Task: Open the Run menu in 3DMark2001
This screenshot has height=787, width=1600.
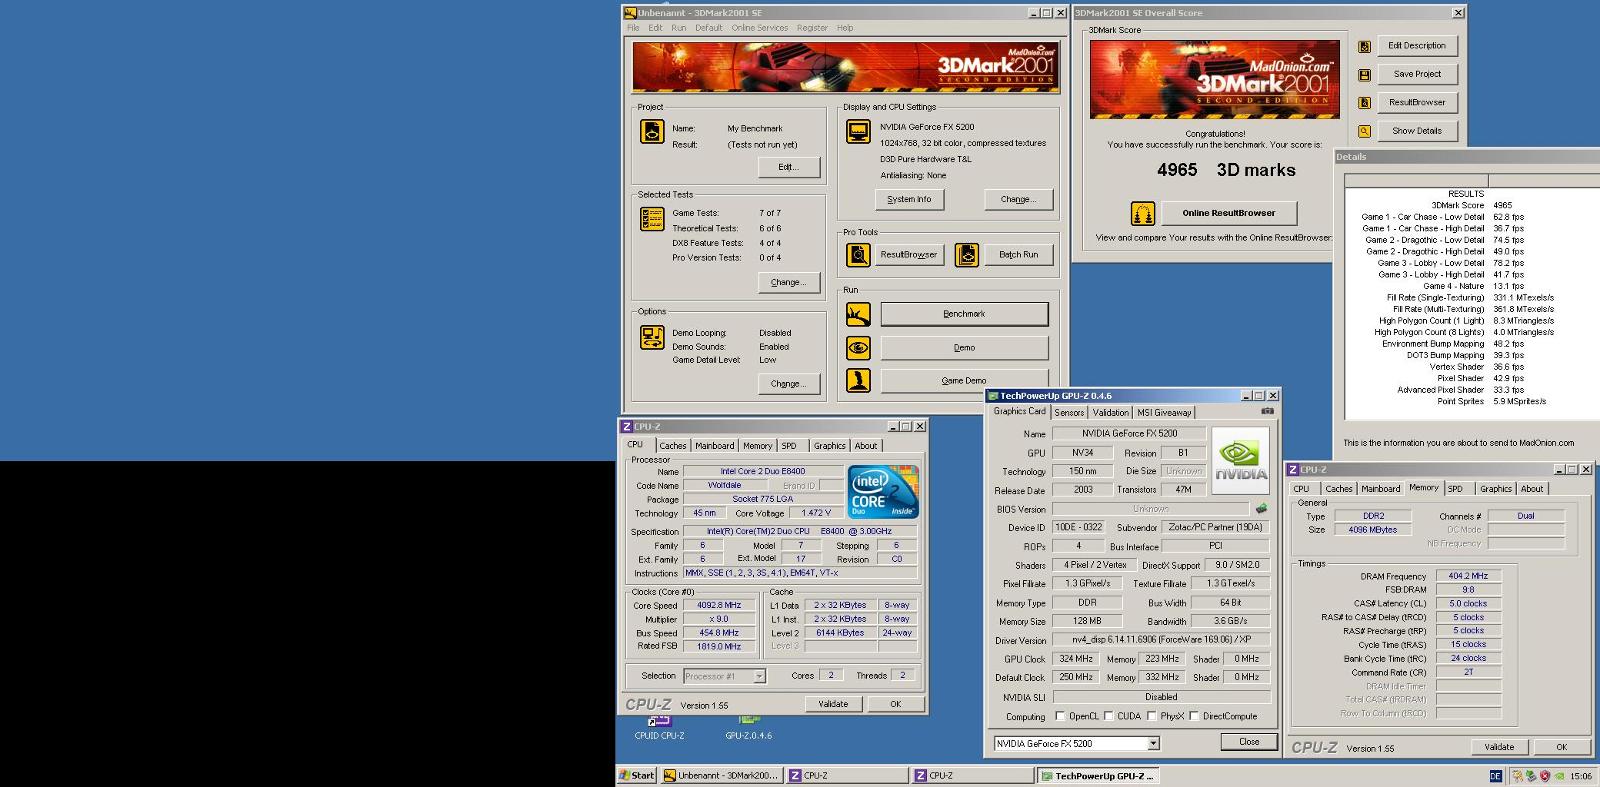Action: coord(679,28)
